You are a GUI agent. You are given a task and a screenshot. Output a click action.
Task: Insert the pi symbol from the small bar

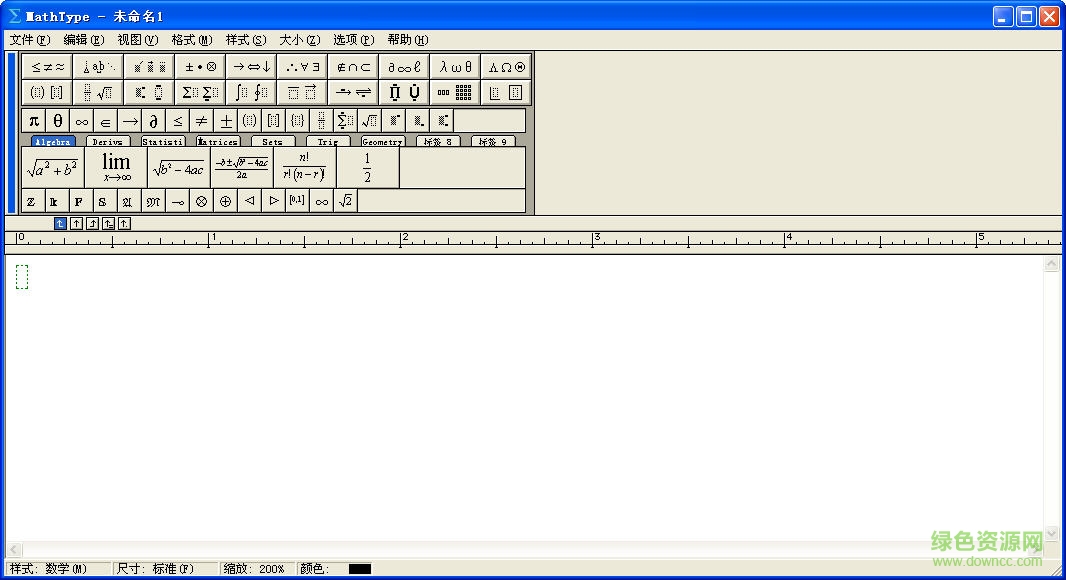coord(33,121)
